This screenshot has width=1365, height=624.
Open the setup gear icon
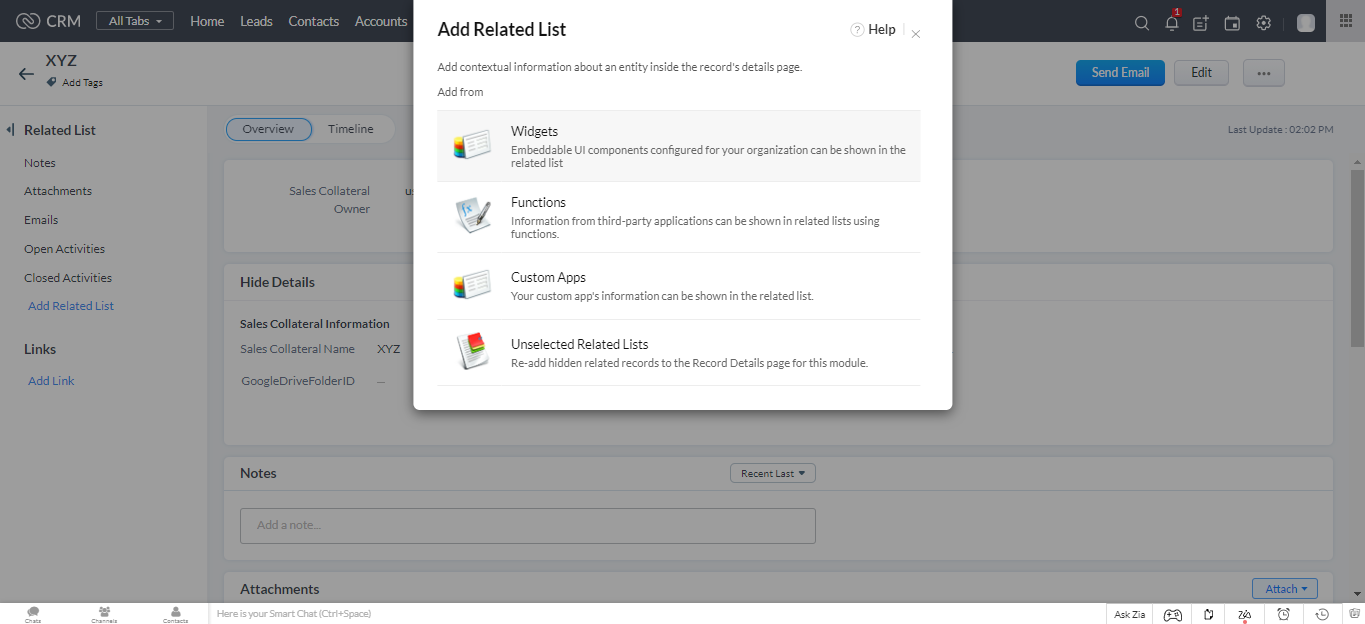(1263, 23)
